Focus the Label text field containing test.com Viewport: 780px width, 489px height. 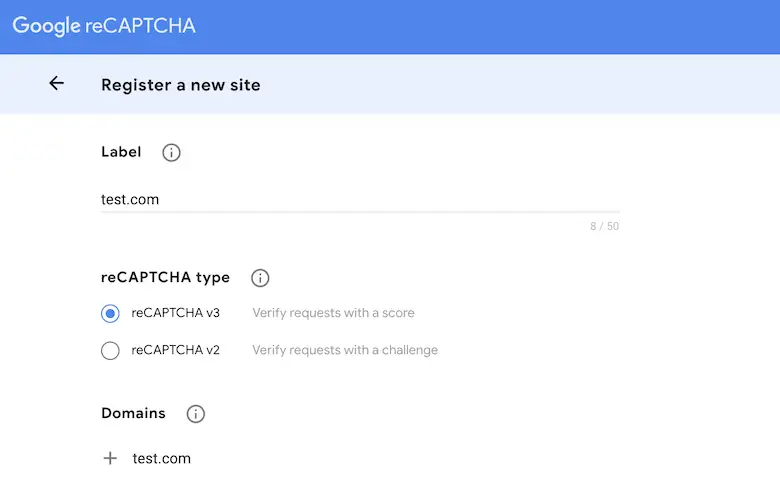point(360,199)
